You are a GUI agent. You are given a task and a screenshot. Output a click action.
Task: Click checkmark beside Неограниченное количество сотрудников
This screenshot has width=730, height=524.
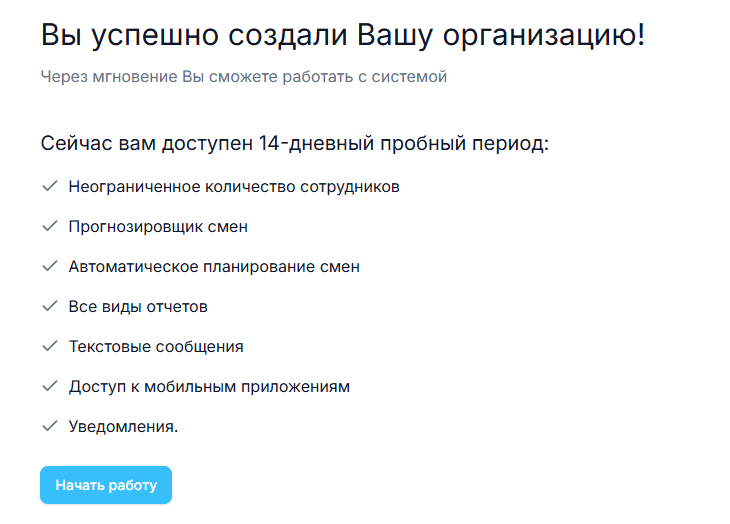[49, 186]
